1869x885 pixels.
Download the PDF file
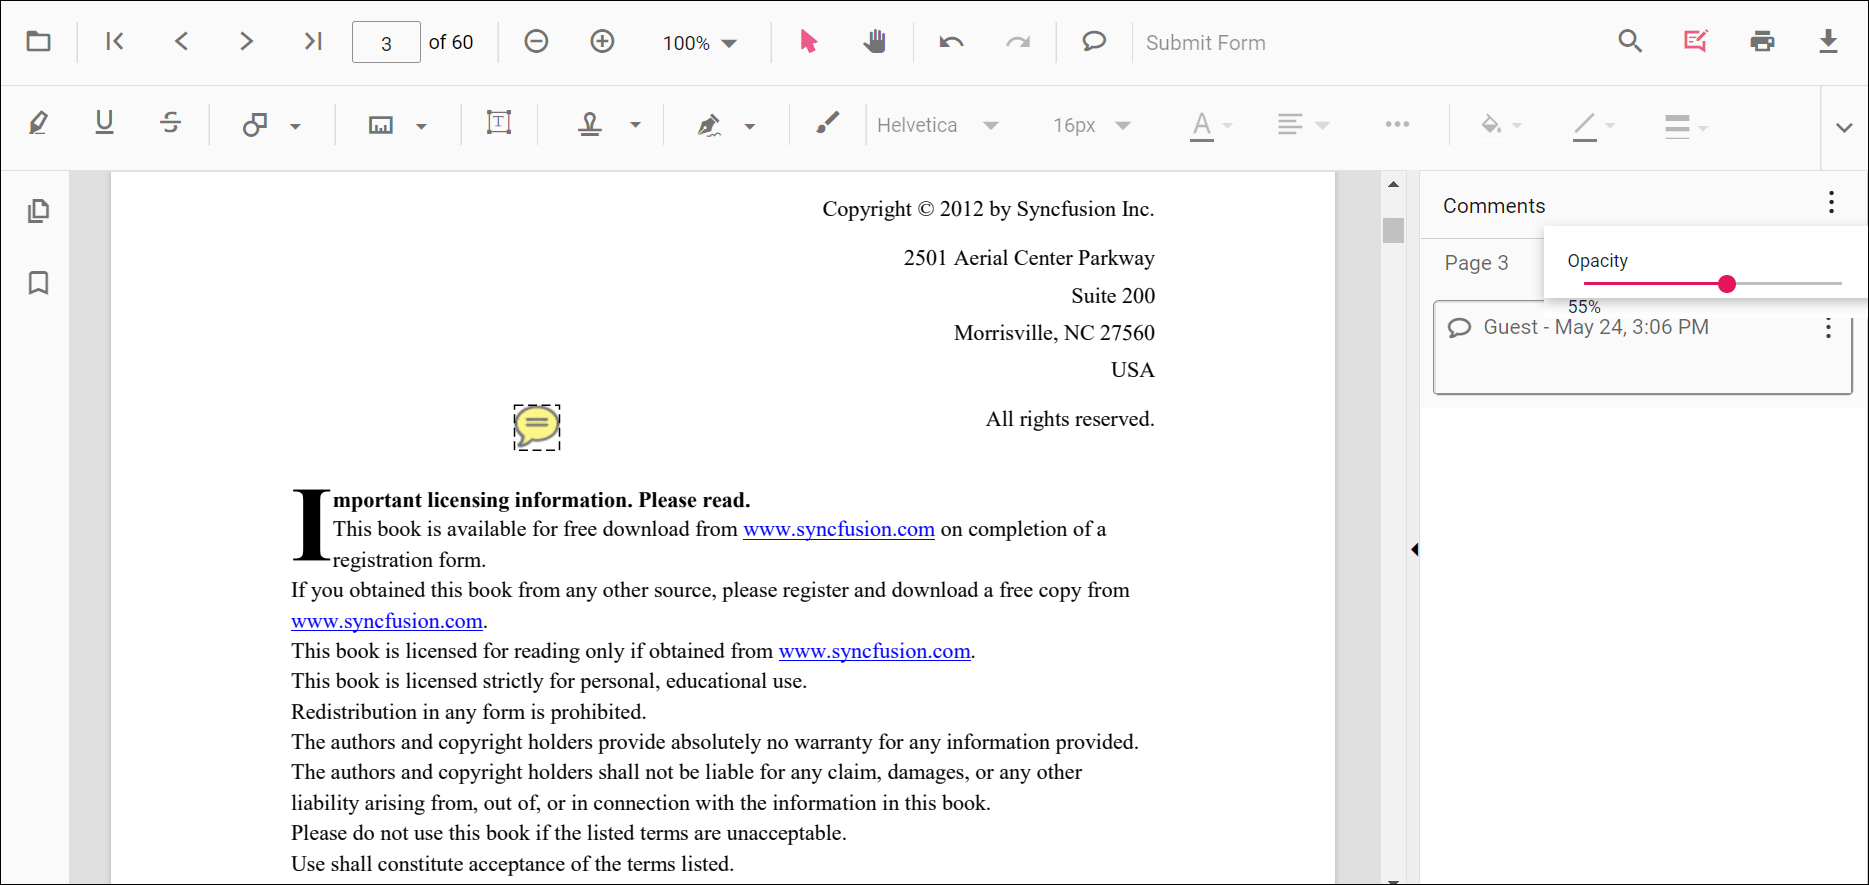pos(1828,42)
